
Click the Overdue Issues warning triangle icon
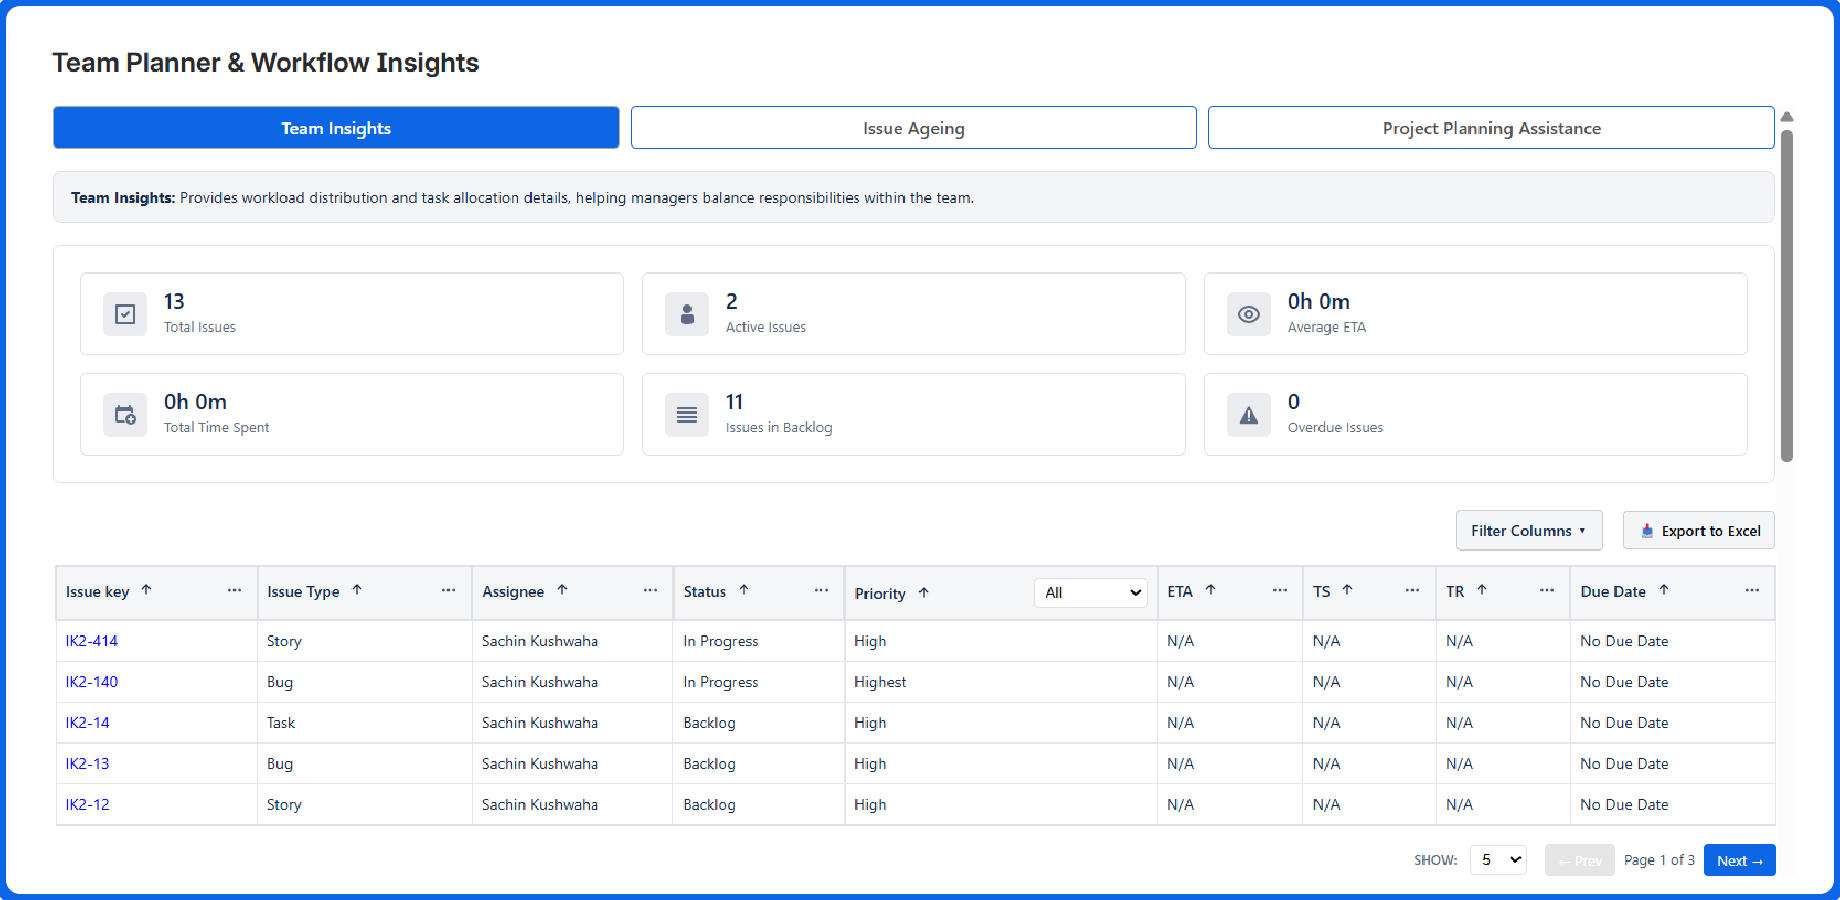pyautogui.click(x=1248, y=415)
